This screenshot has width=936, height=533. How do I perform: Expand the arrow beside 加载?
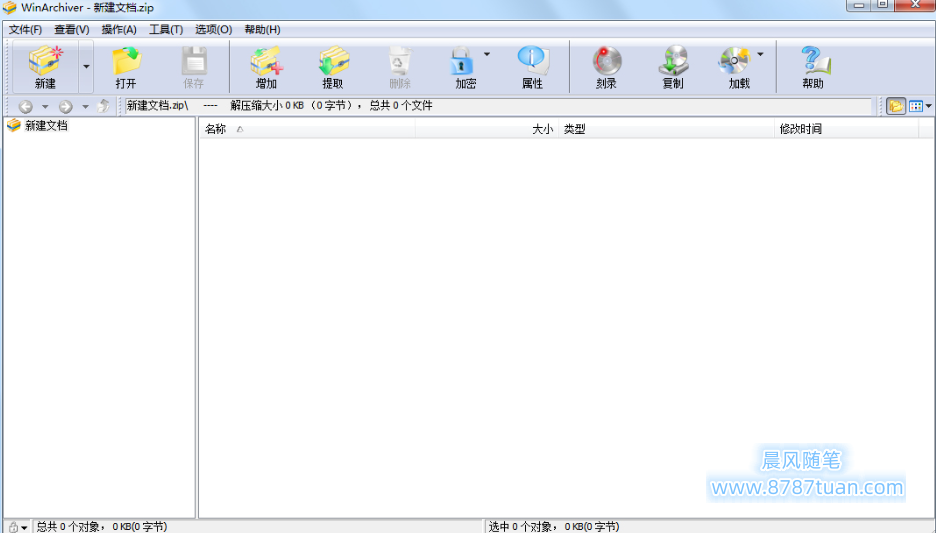click(x=760, y=54)
